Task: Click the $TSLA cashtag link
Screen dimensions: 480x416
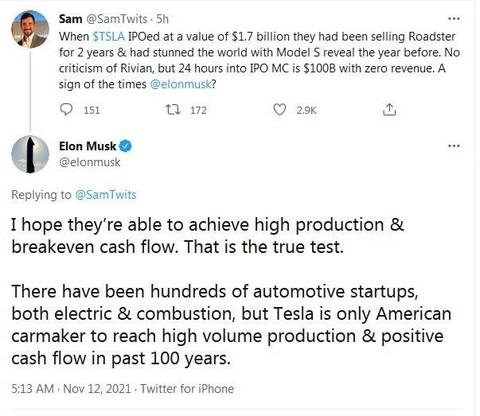Action: point(109,37)
